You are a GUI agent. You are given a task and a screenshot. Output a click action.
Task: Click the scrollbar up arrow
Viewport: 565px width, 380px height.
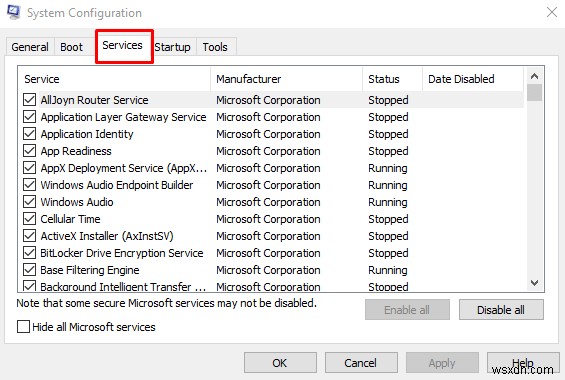pos(534,76)
